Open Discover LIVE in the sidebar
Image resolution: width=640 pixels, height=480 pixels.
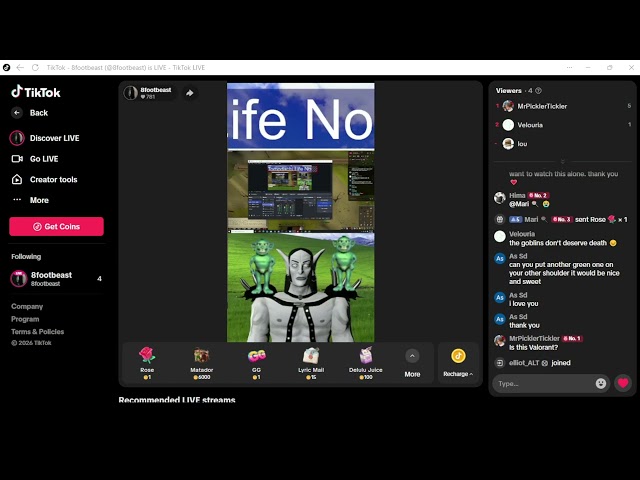(x=45, y=138)
